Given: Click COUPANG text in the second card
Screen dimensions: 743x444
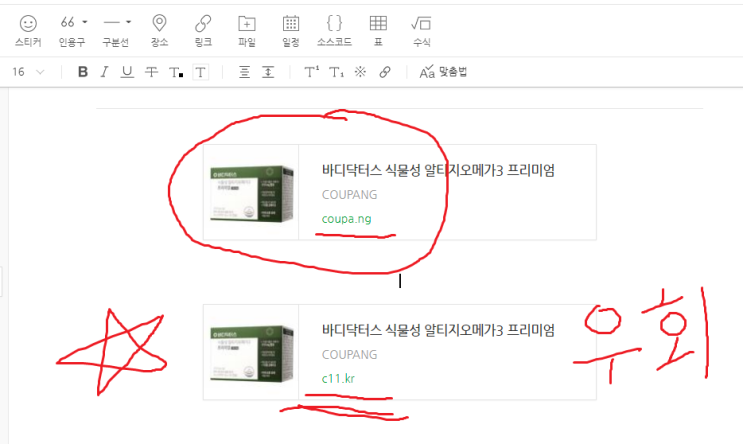Looking at the screenshot, I should click(350, 354).
